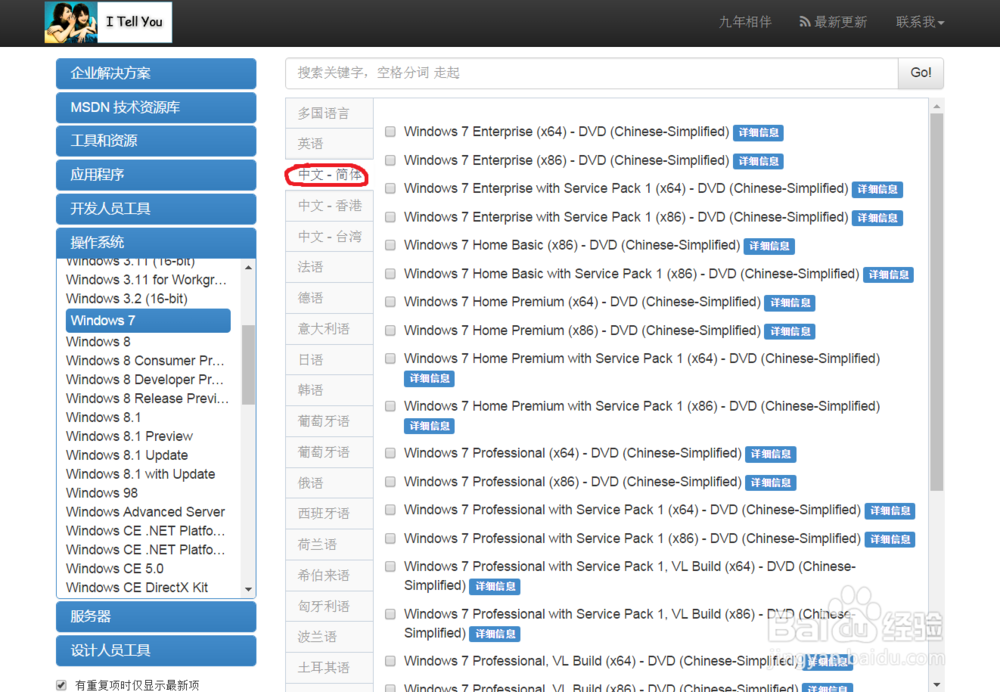Image resolution: width=1000 pixels, height=692 pixels.
Task: Select the 日语 language option
Action: pos(329,359)
